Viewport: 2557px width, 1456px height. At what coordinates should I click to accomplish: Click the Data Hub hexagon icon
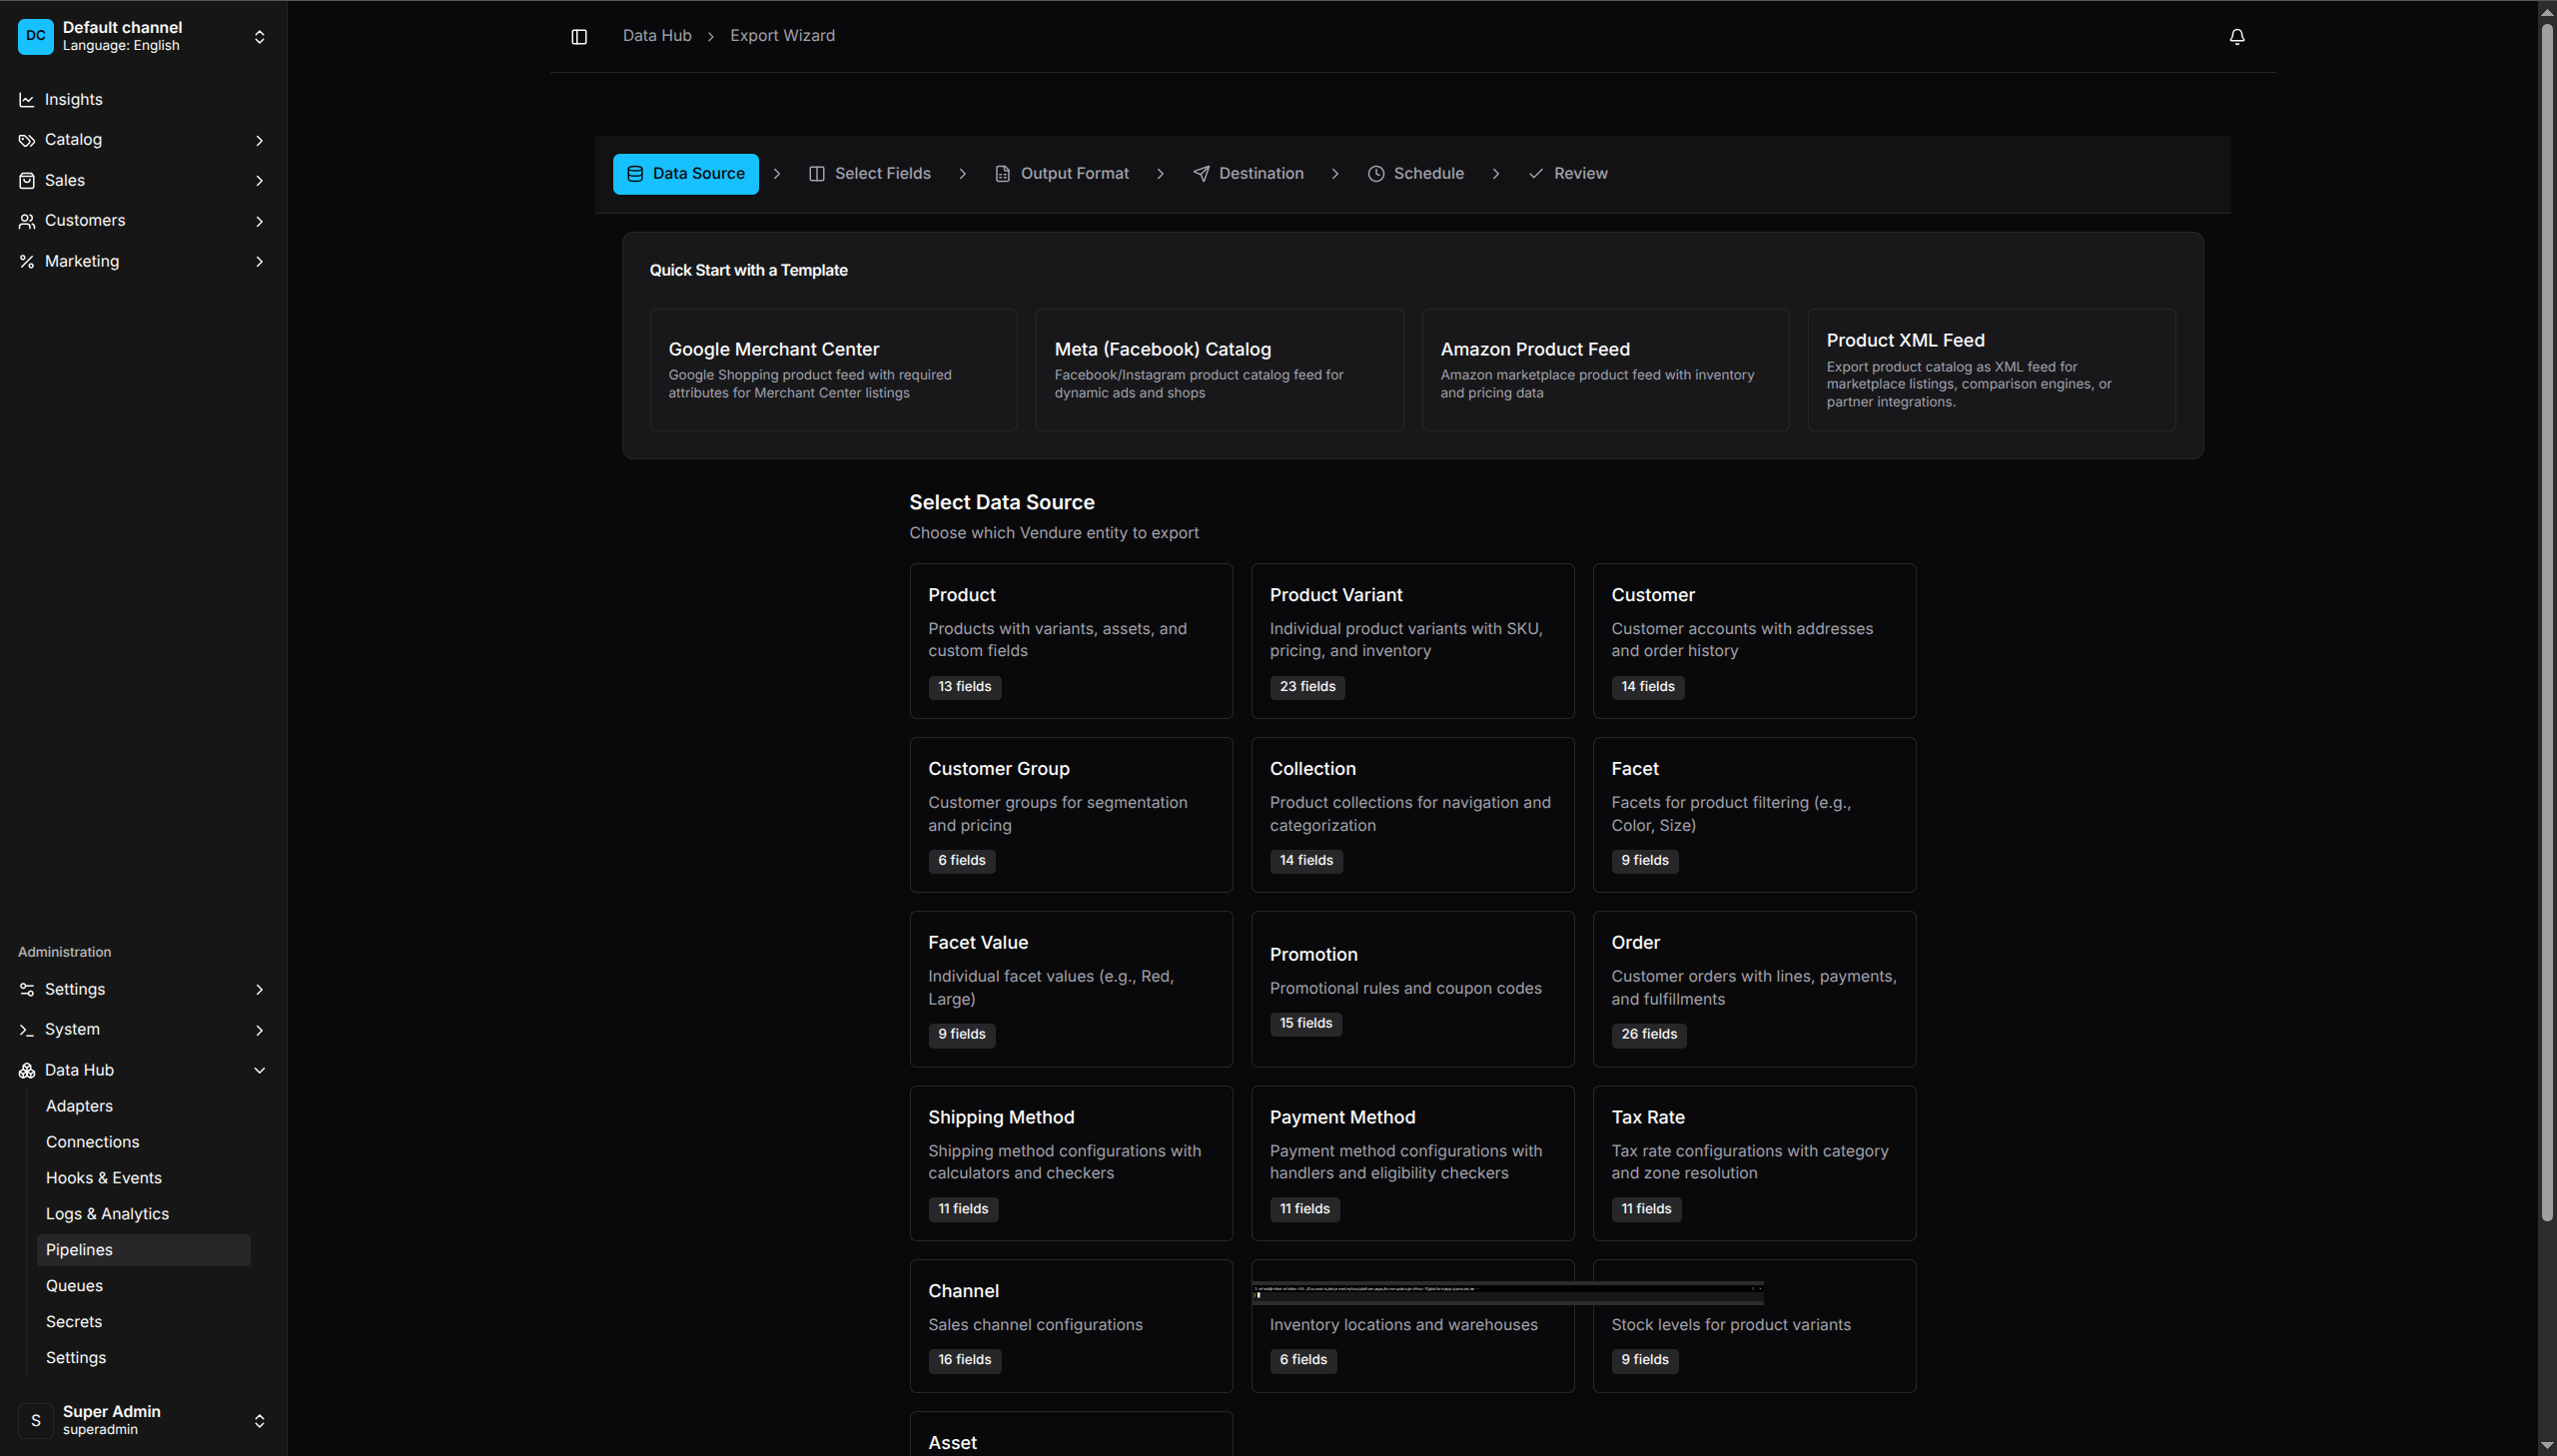26,1070
